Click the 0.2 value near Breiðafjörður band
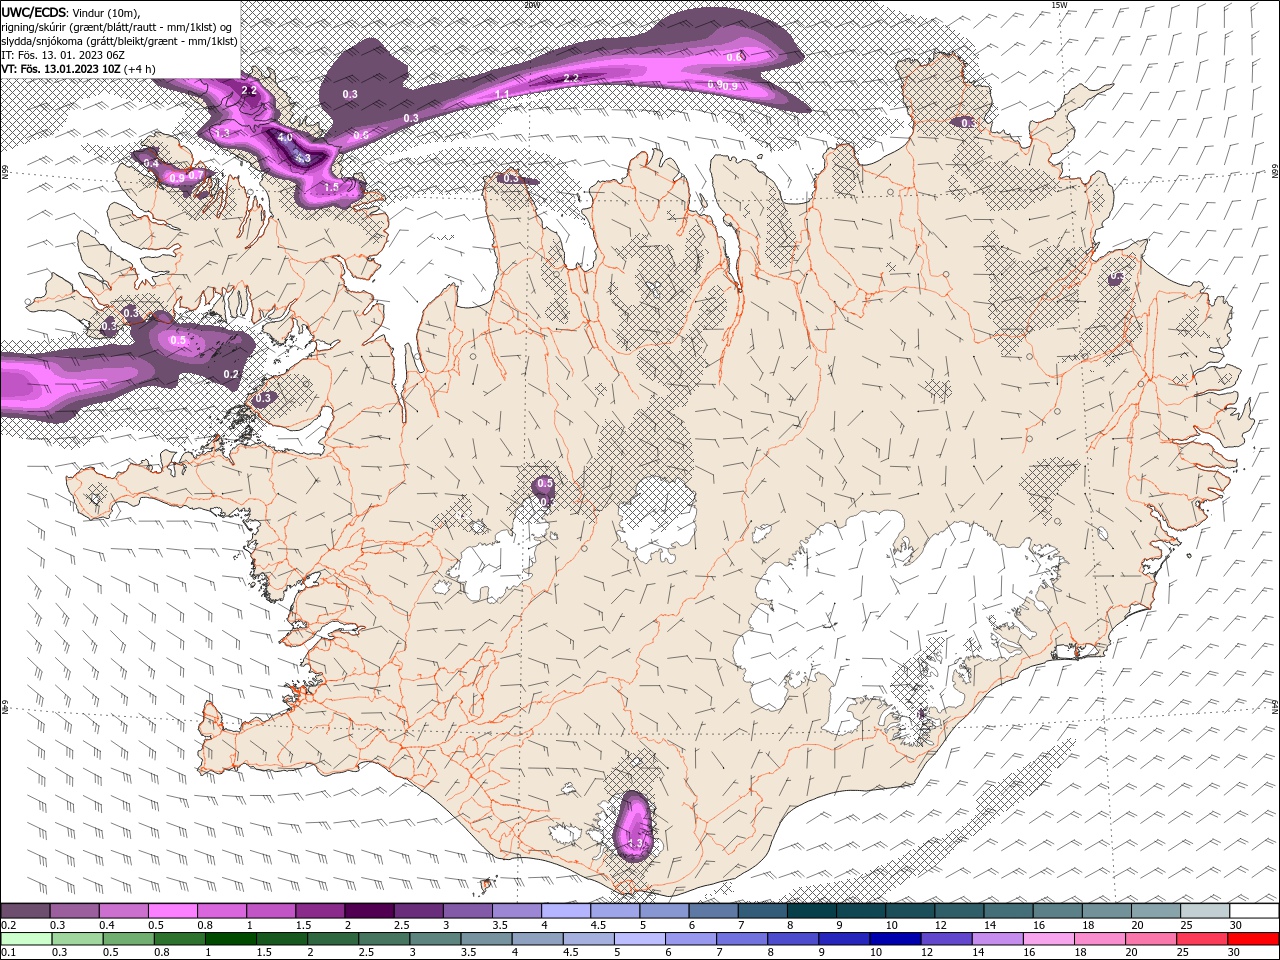This screenshot has width=1280, height=960. click(x=231, y=374)
